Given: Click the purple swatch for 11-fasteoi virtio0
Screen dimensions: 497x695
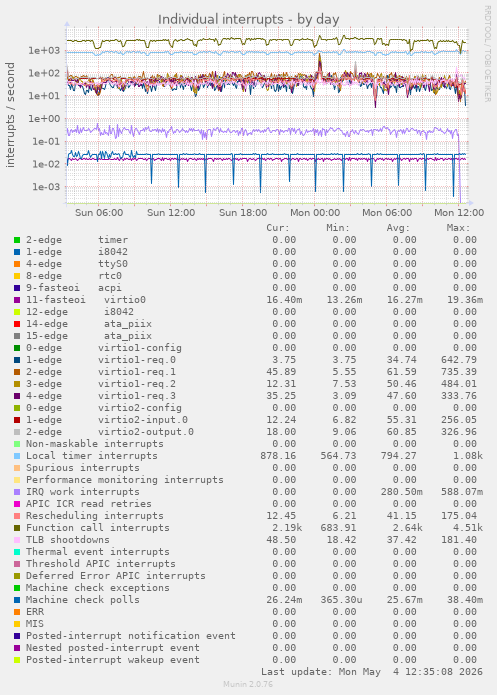Looking at the screenshot, I should [17, 300].
